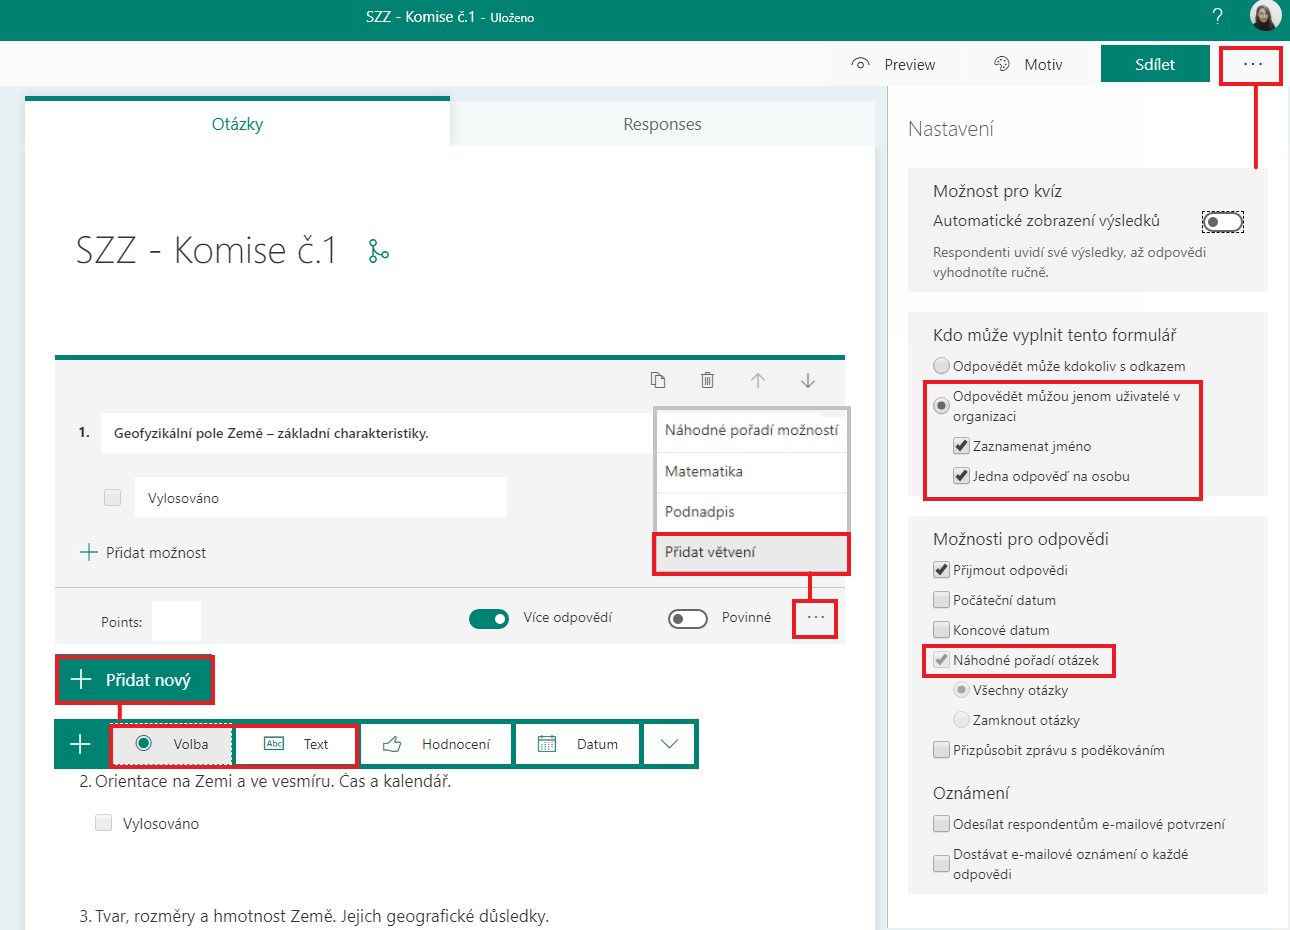Toggle Automatické zobrazení výsledků switch
Image resolution: width=1290 pixels, height=930 pixels.
1222,222
